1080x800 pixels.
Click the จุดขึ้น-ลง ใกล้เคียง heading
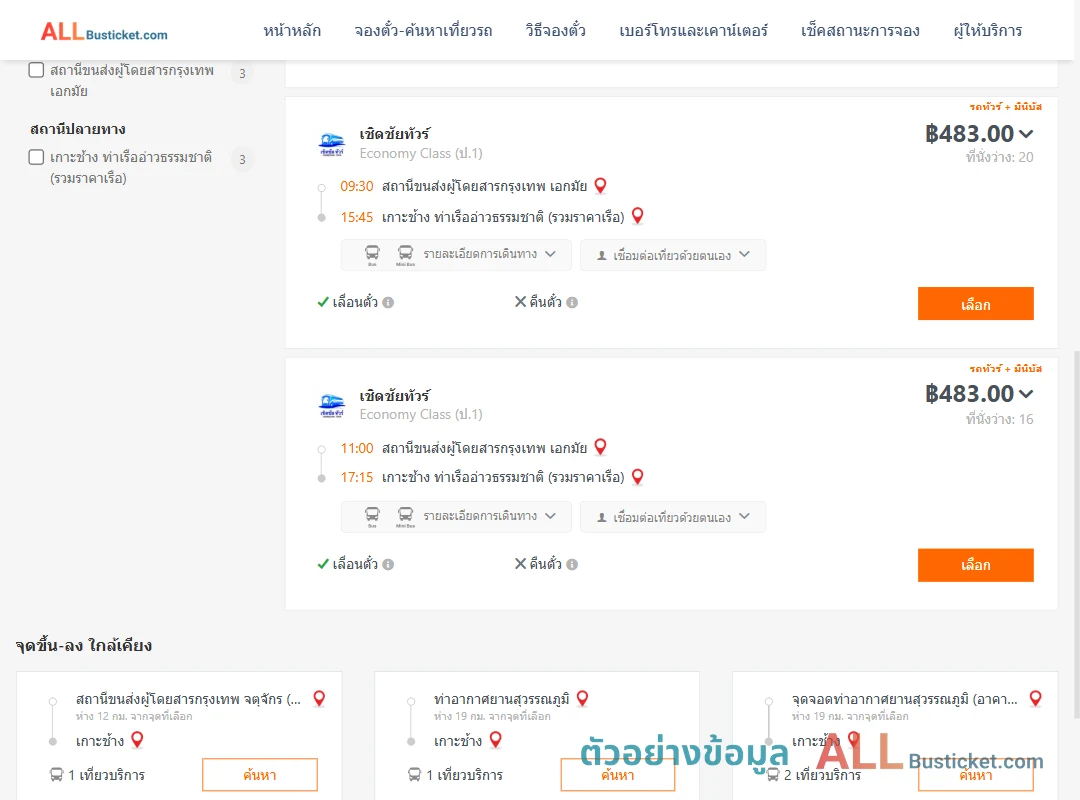coord(84,646)
